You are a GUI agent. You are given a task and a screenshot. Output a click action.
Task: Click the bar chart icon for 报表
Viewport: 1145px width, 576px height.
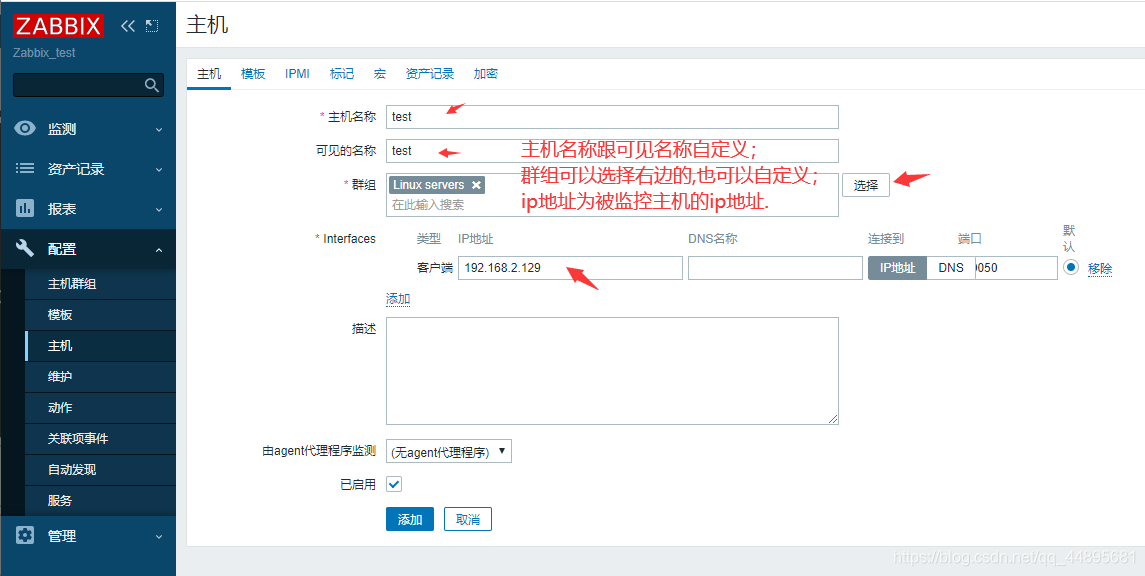pyautogui.click(x=25, y=209)
